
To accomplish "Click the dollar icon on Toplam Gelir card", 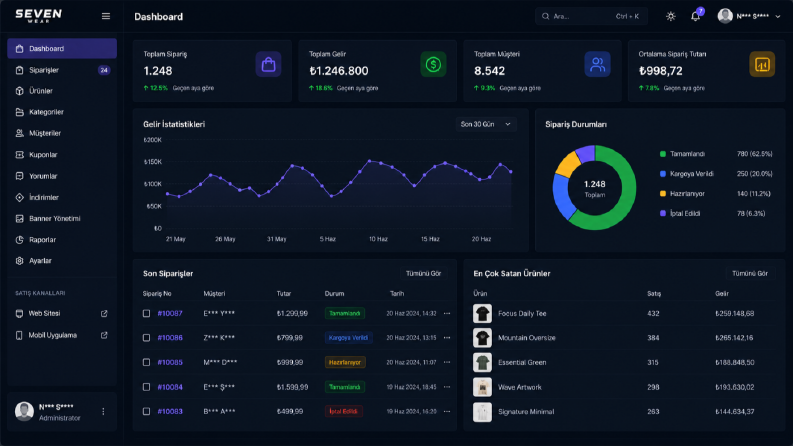I will [x=433, y=64].
